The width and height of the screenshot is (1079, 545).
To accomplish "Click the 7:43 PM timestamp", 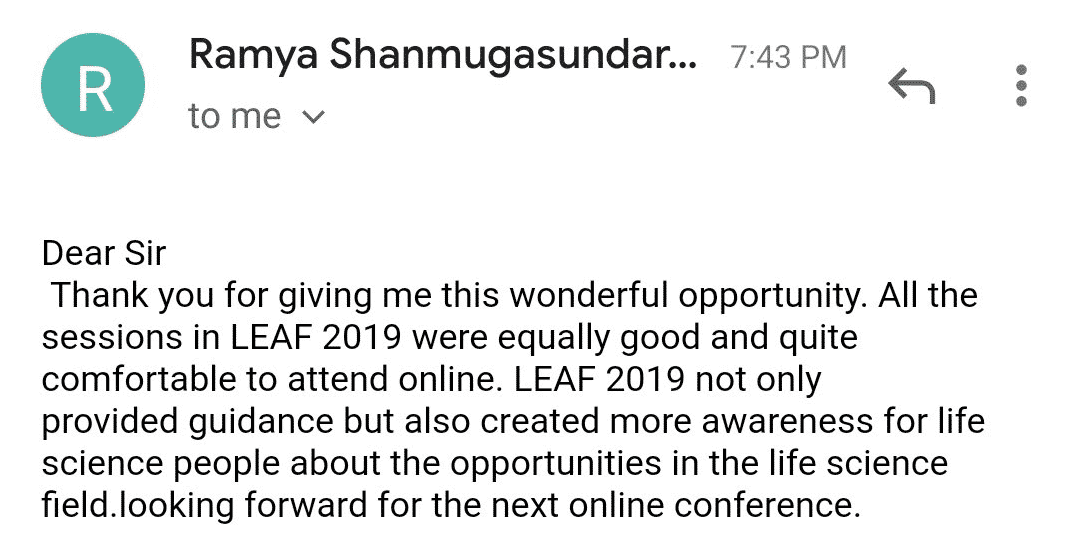I will (788, 57).
